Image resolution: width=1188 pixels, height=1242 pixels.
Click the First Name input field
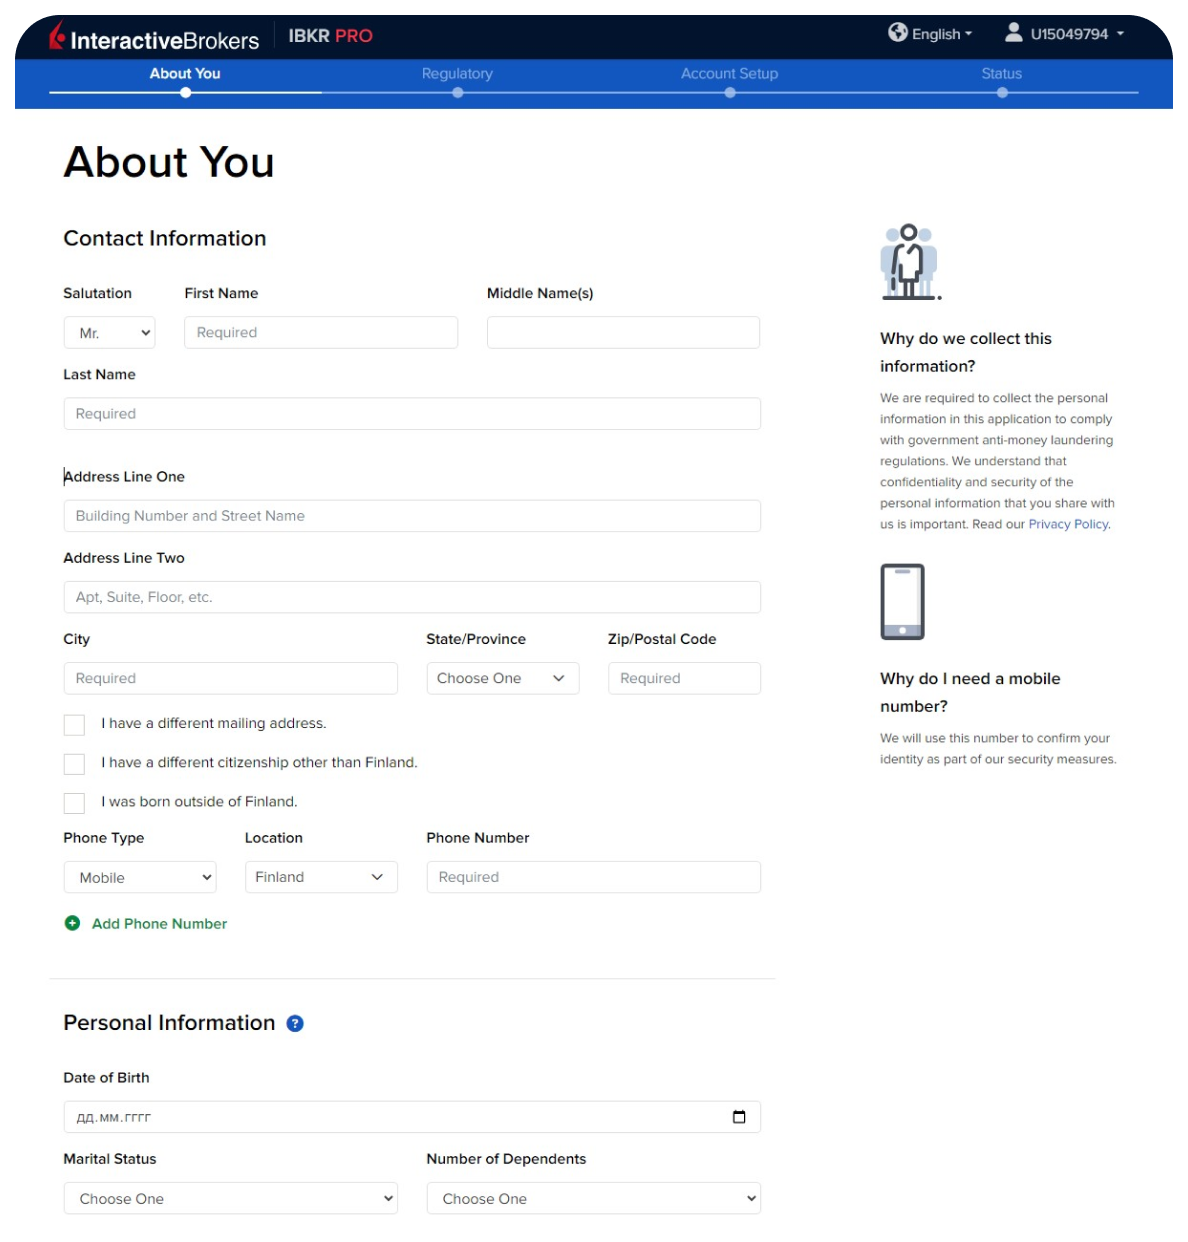321,333
